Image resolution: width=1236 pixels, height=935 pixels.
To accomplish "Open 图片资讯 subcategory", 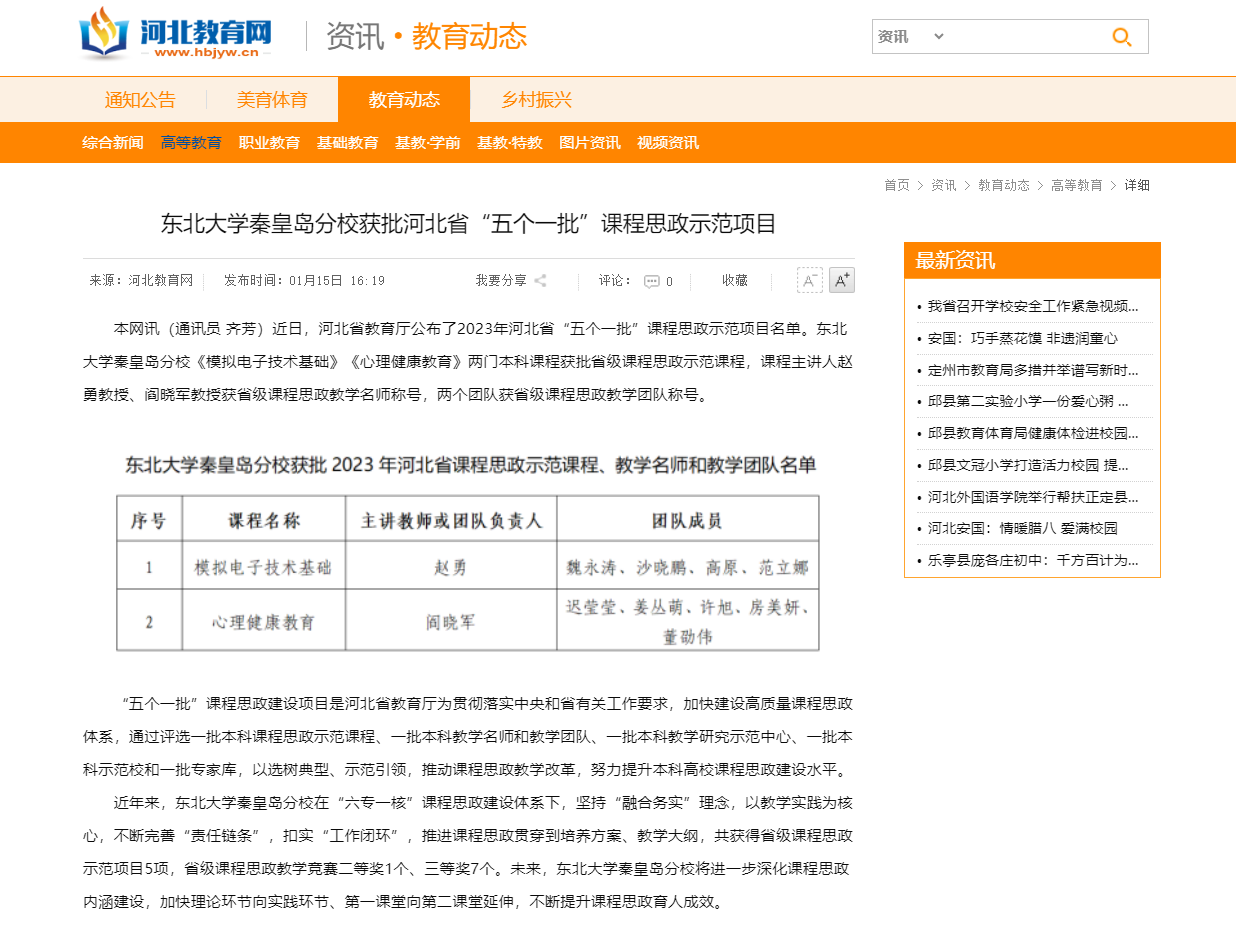I will pos(589,143).
